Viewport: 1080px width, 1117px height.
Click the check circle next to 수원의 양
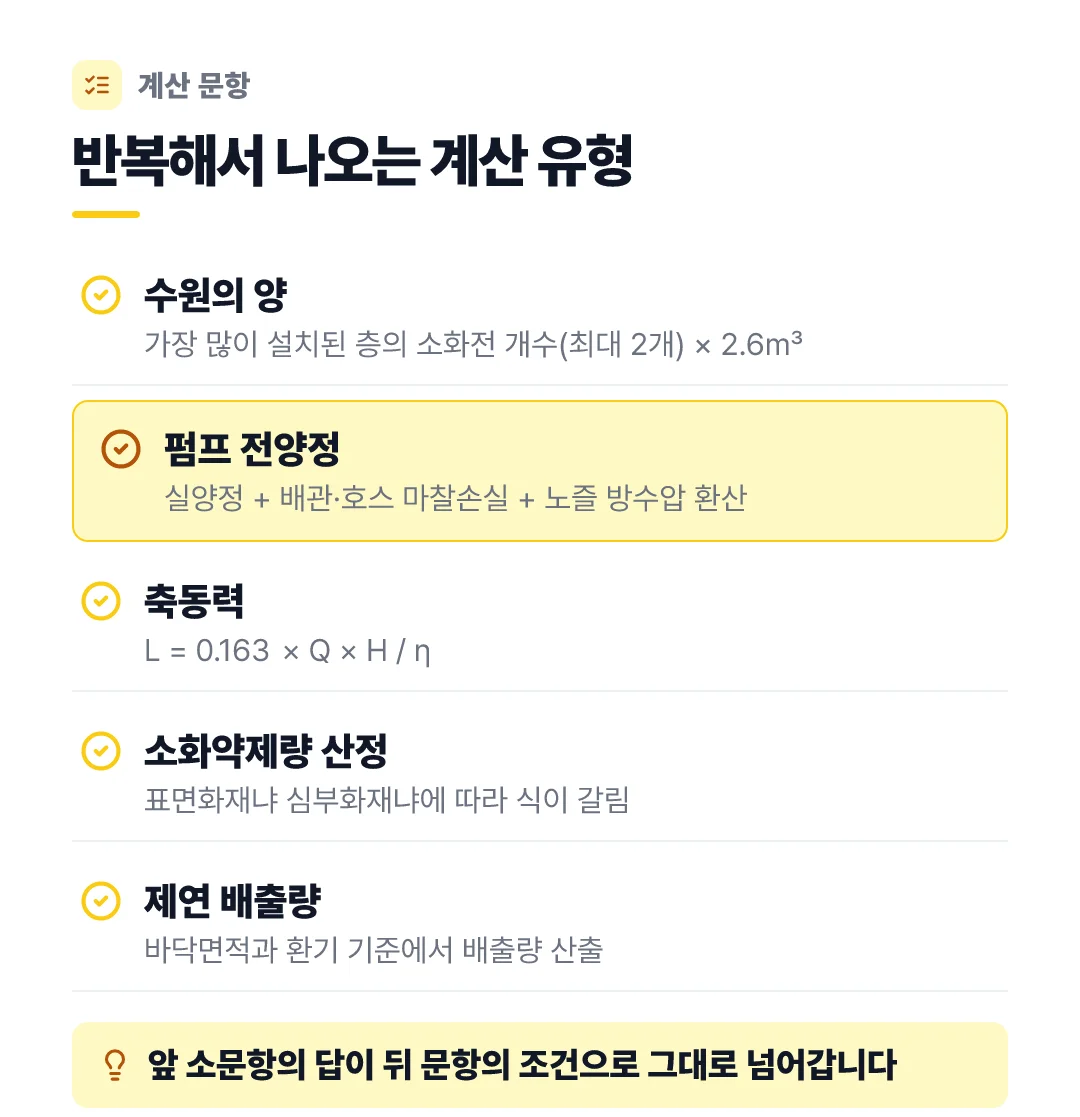point(101,295)
